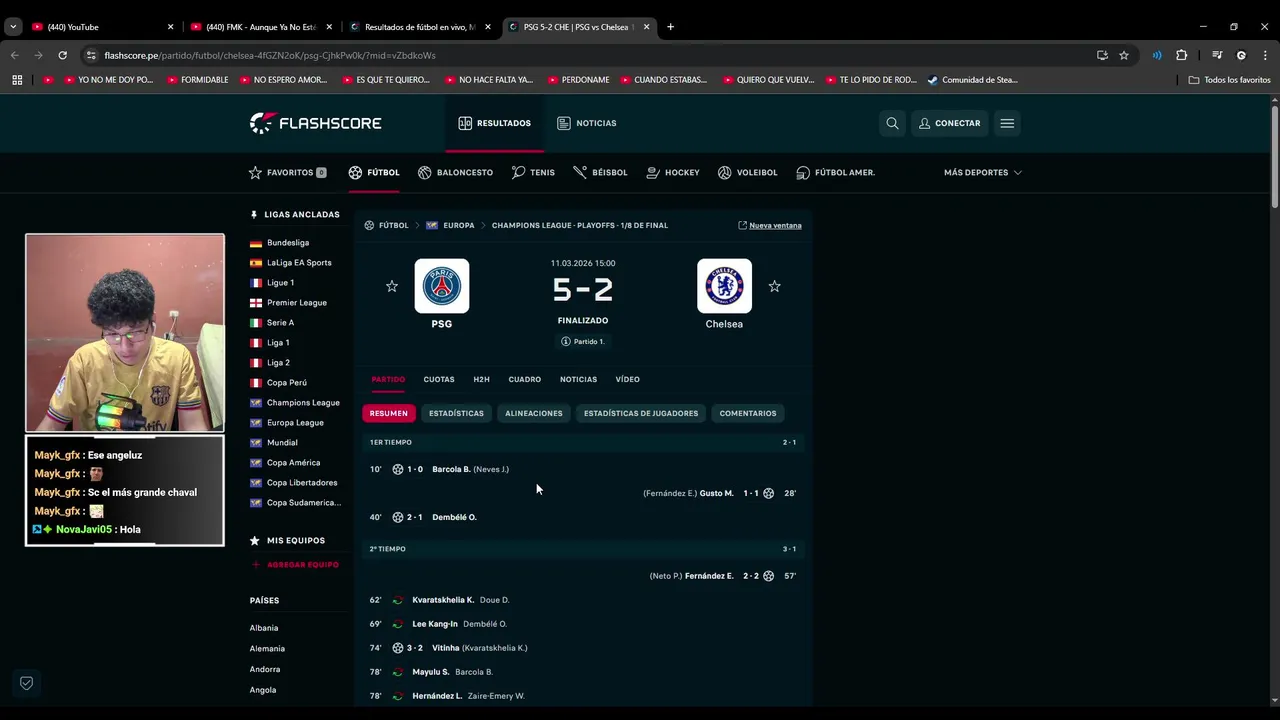Select the Resumen pill button
Image resolution: width=1280 pixels, height=720 pixels.
click(388, 413)
